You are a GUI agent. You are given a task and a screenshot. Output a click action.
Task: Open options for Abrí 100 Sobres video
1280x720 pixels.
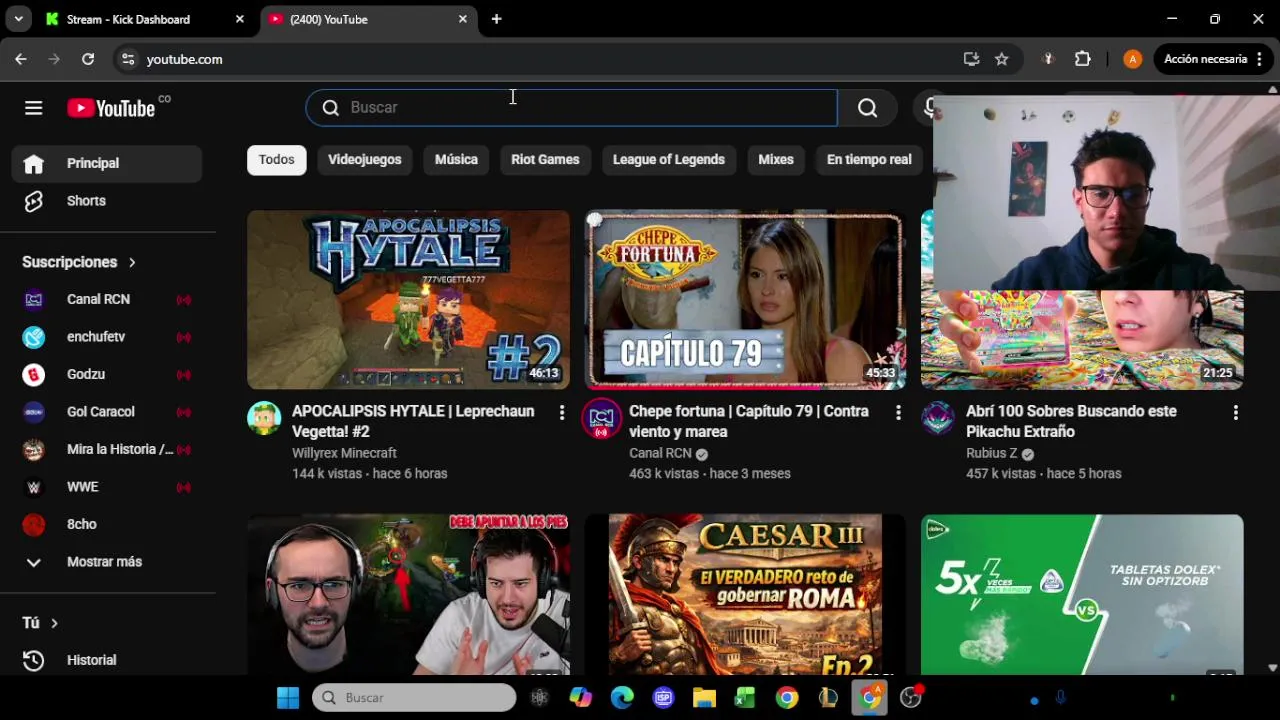coord(1235,412)
